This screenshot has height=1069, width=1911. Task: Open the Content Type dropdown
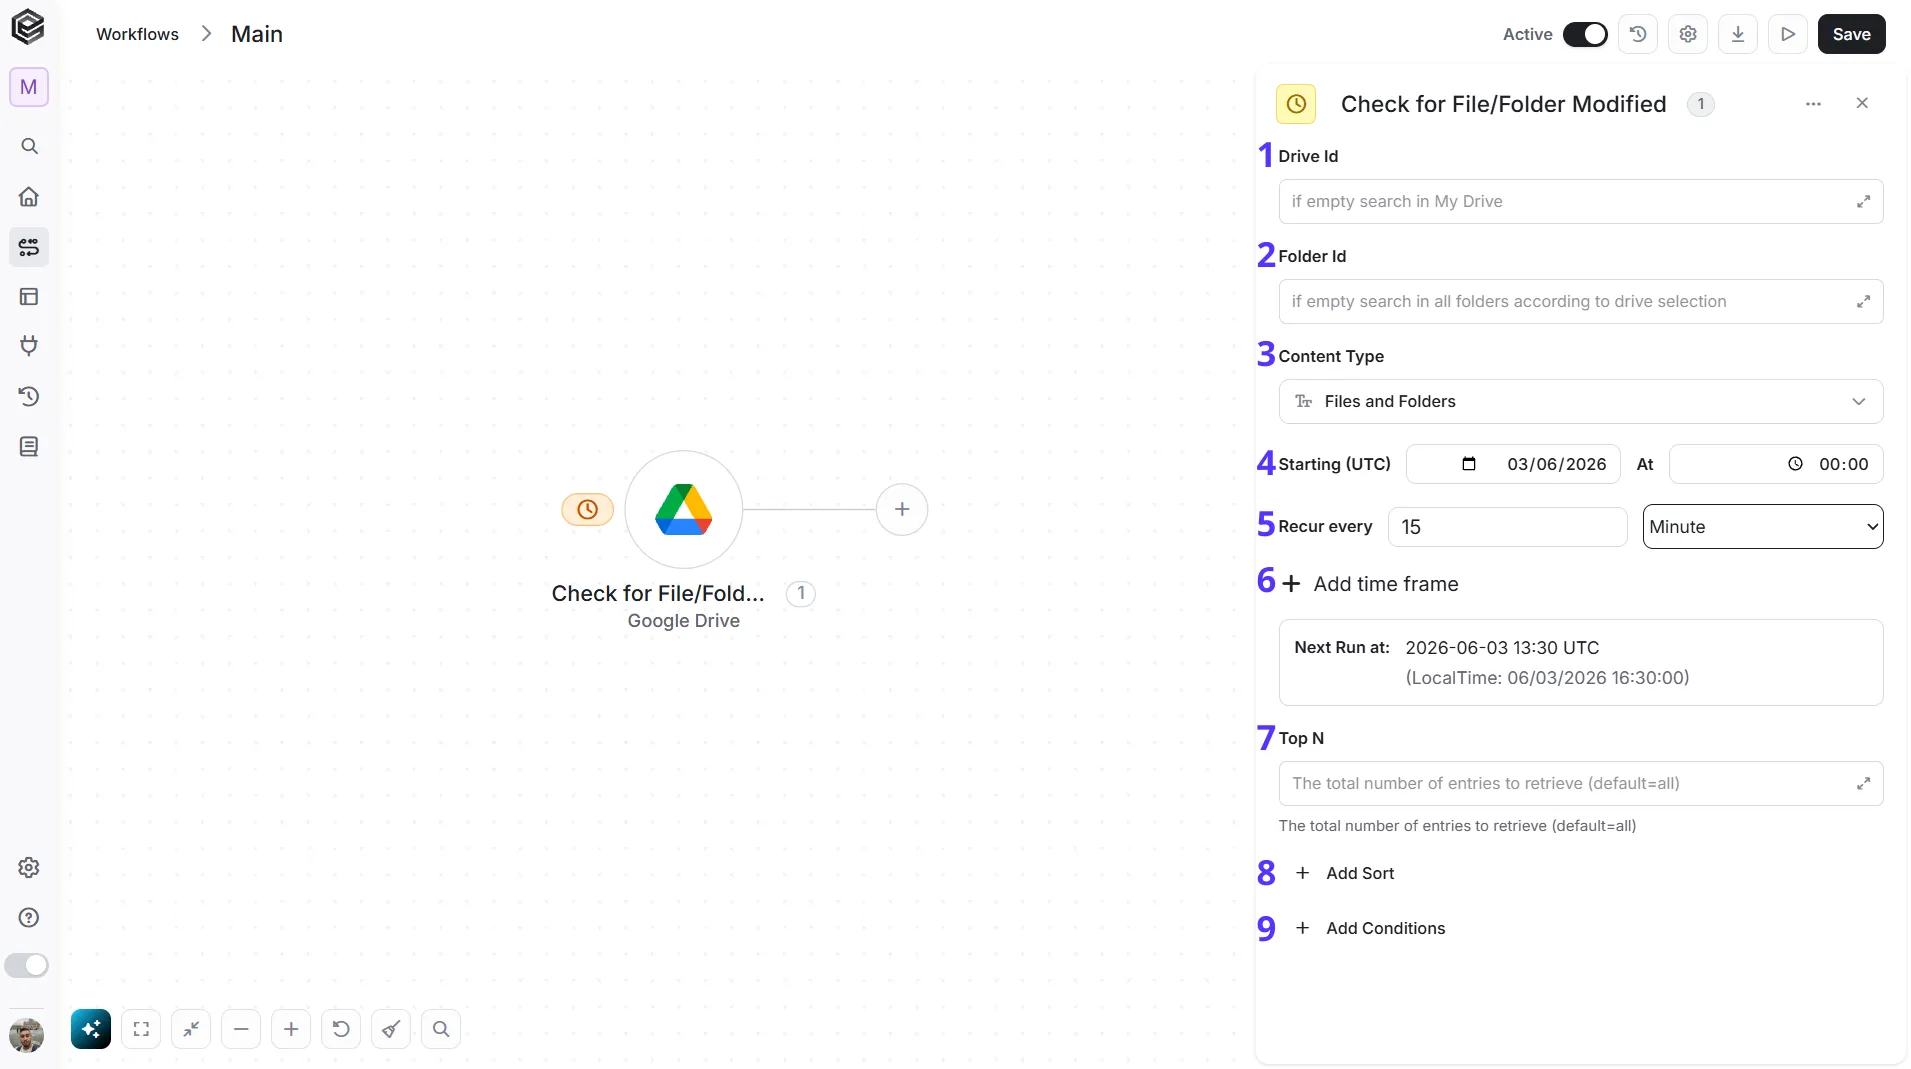click(1581, 401)
